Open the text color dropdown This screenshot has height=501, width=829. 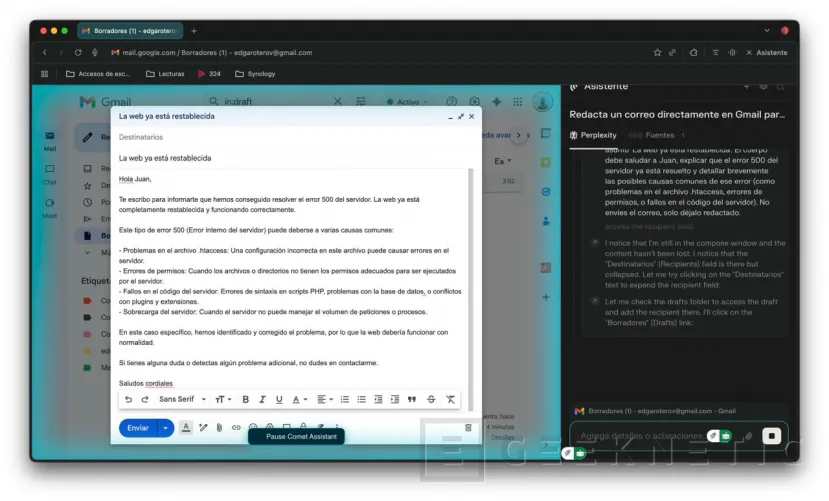[x=300, y=400]
